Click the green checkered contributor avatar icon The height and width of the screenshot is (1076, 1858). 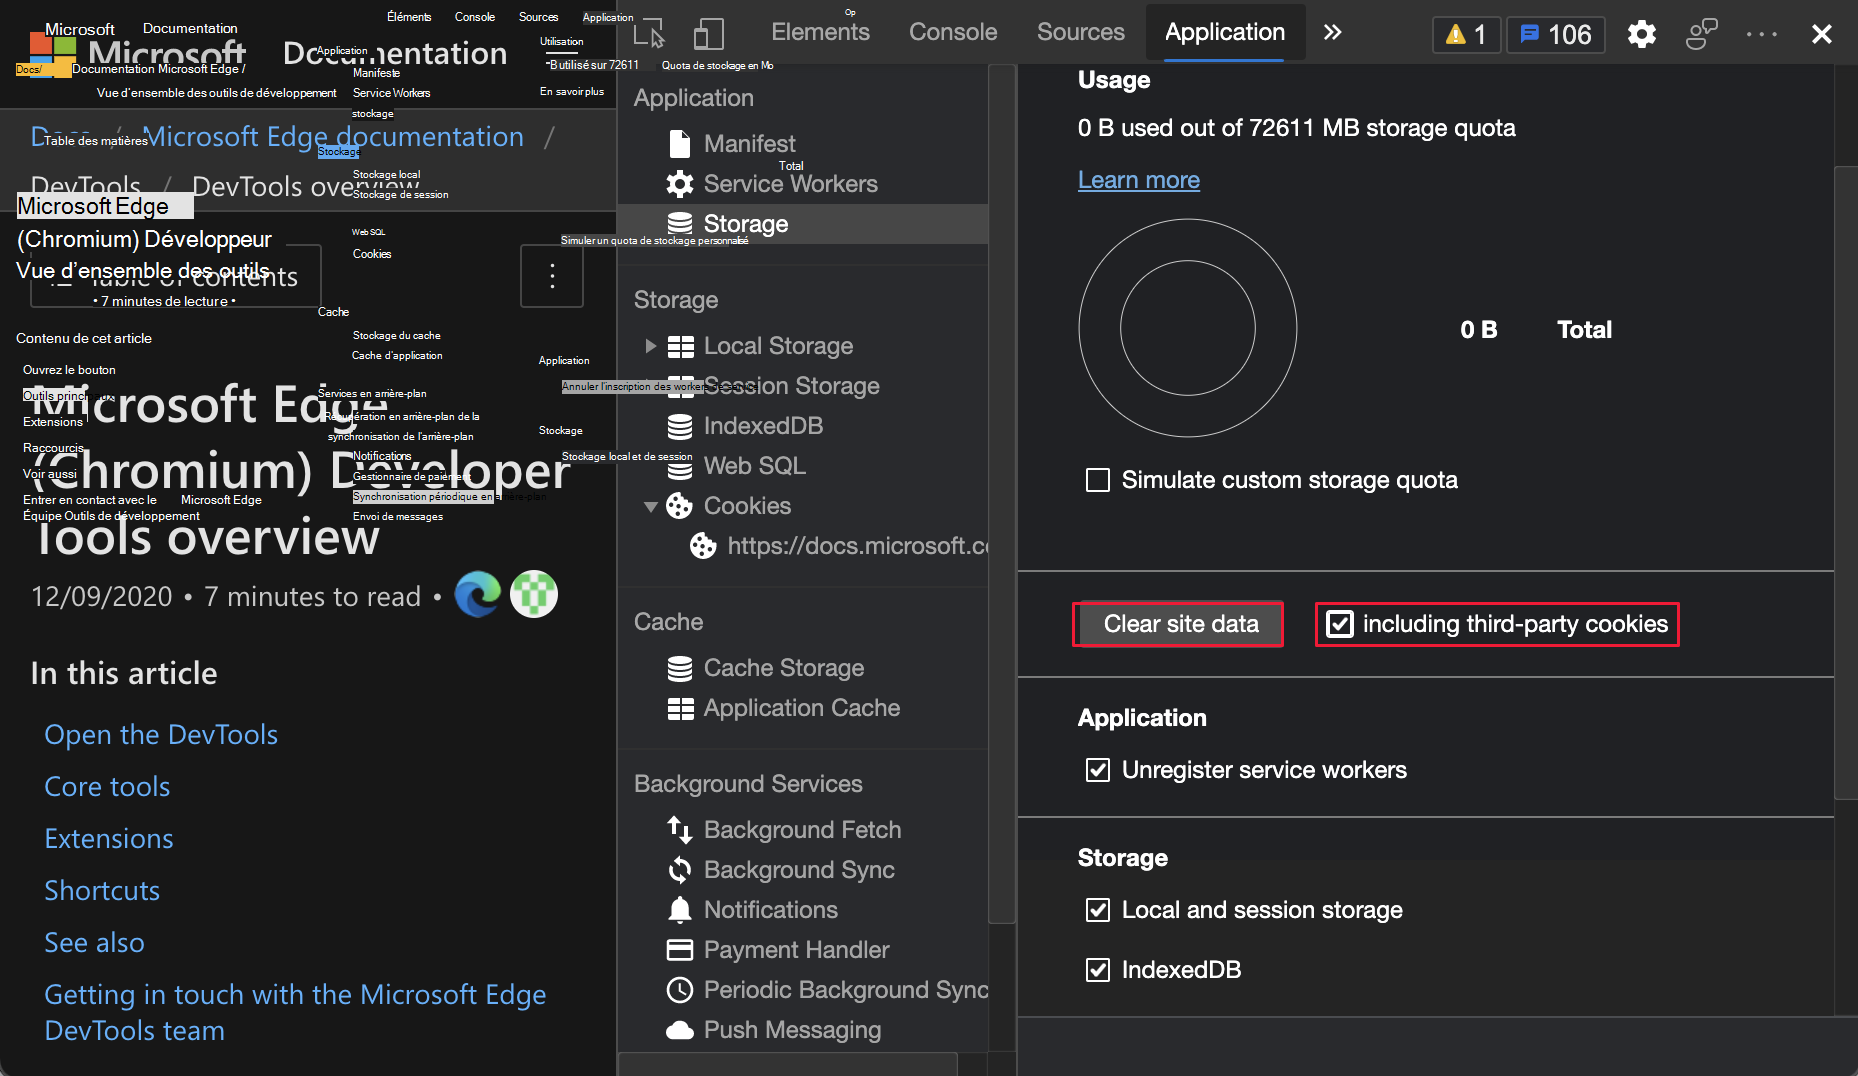[534, 595]
